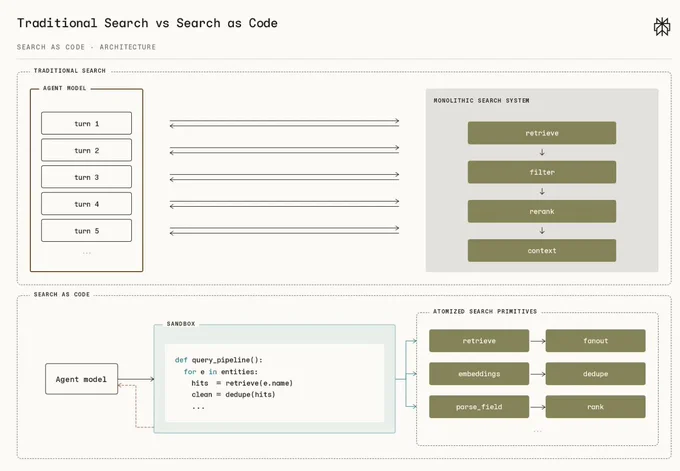
Task: Select the 'turn 1' box
Action: [86, 123]
